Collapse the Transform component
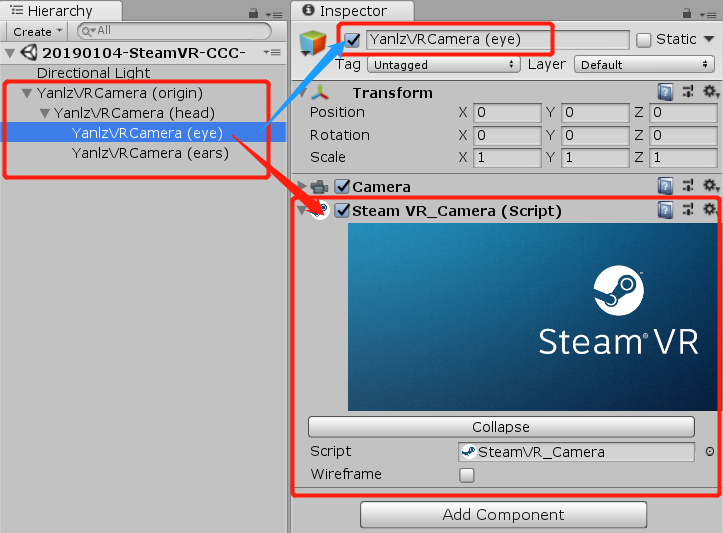This screenshot has height=533, width=723. [x=302, y=93]
